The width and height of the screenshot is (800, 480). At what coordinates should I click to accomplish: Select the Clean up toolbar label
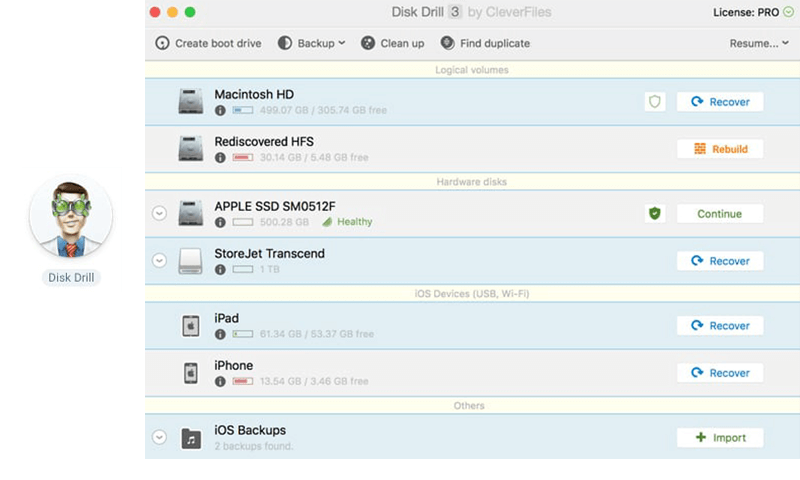point(402,43)
